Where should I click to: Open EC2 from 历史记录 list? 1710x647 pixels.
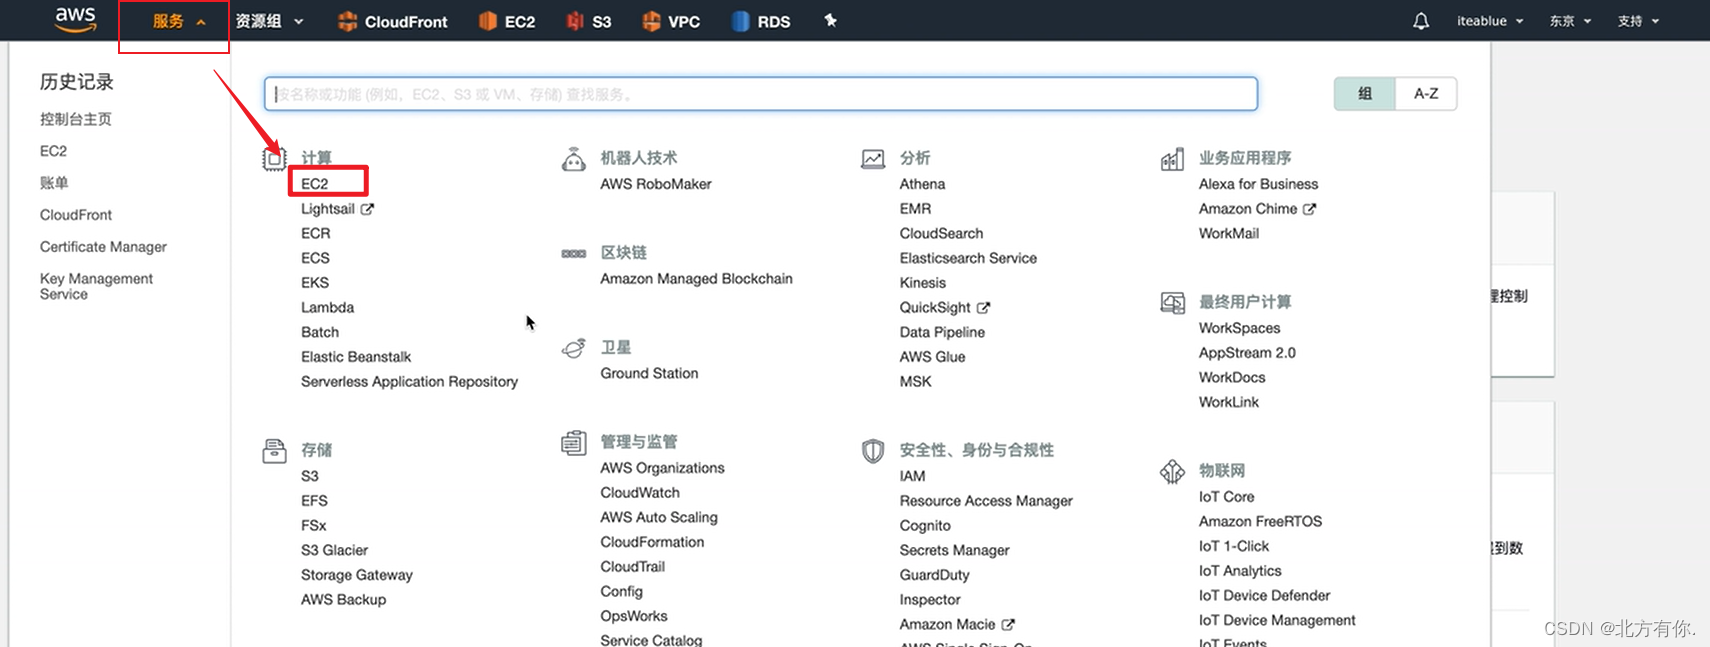[53, 151]
